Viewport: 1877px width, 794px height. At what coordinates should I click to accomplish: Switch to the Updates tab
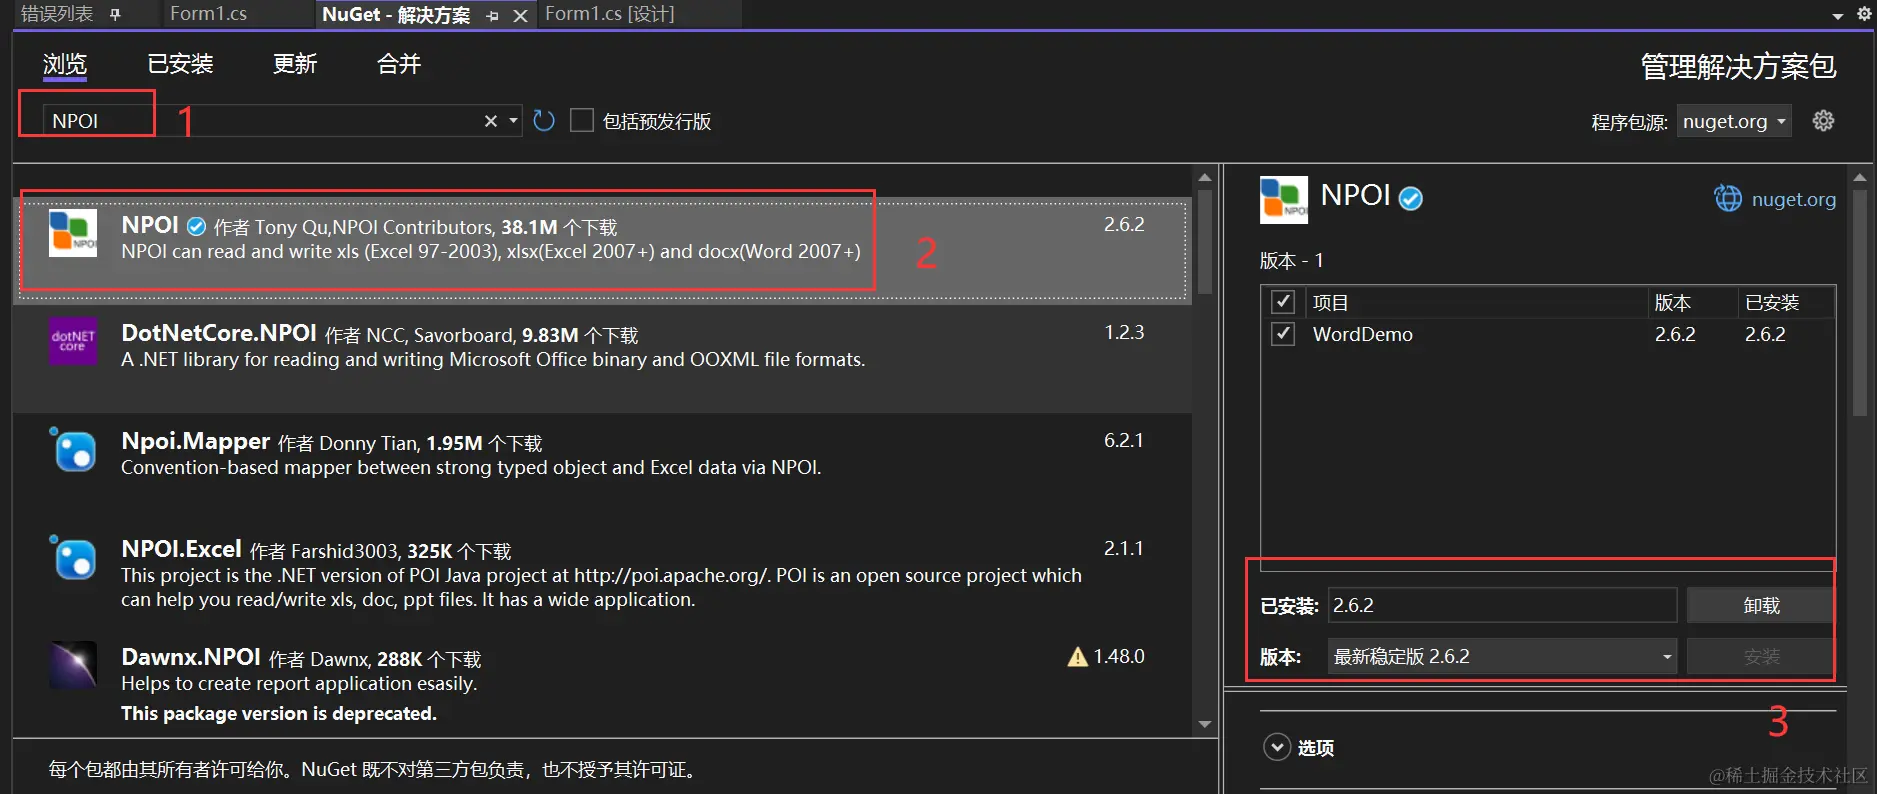(295, 64)
